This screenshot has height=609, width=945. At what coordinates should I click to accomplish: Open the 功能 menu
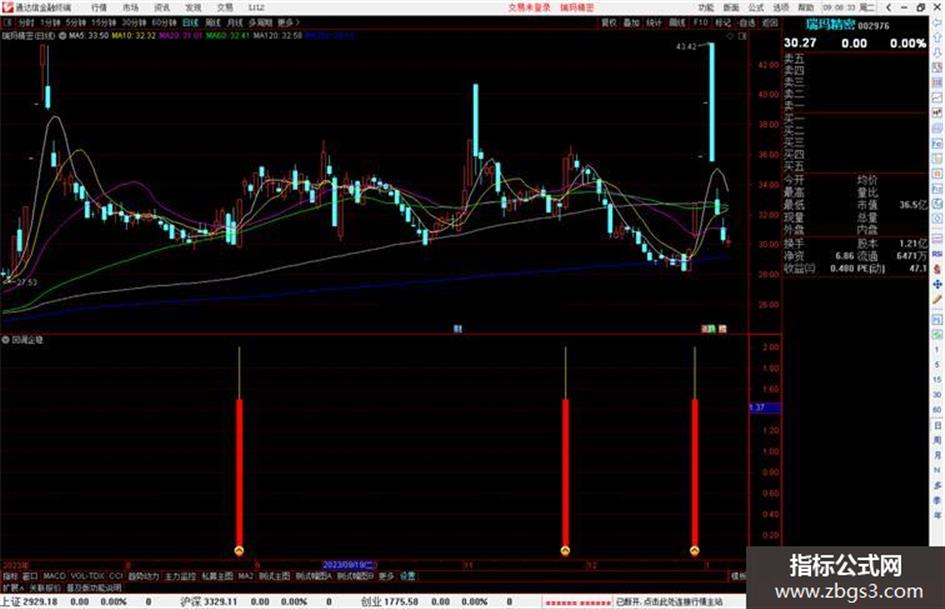coord(706,7)
